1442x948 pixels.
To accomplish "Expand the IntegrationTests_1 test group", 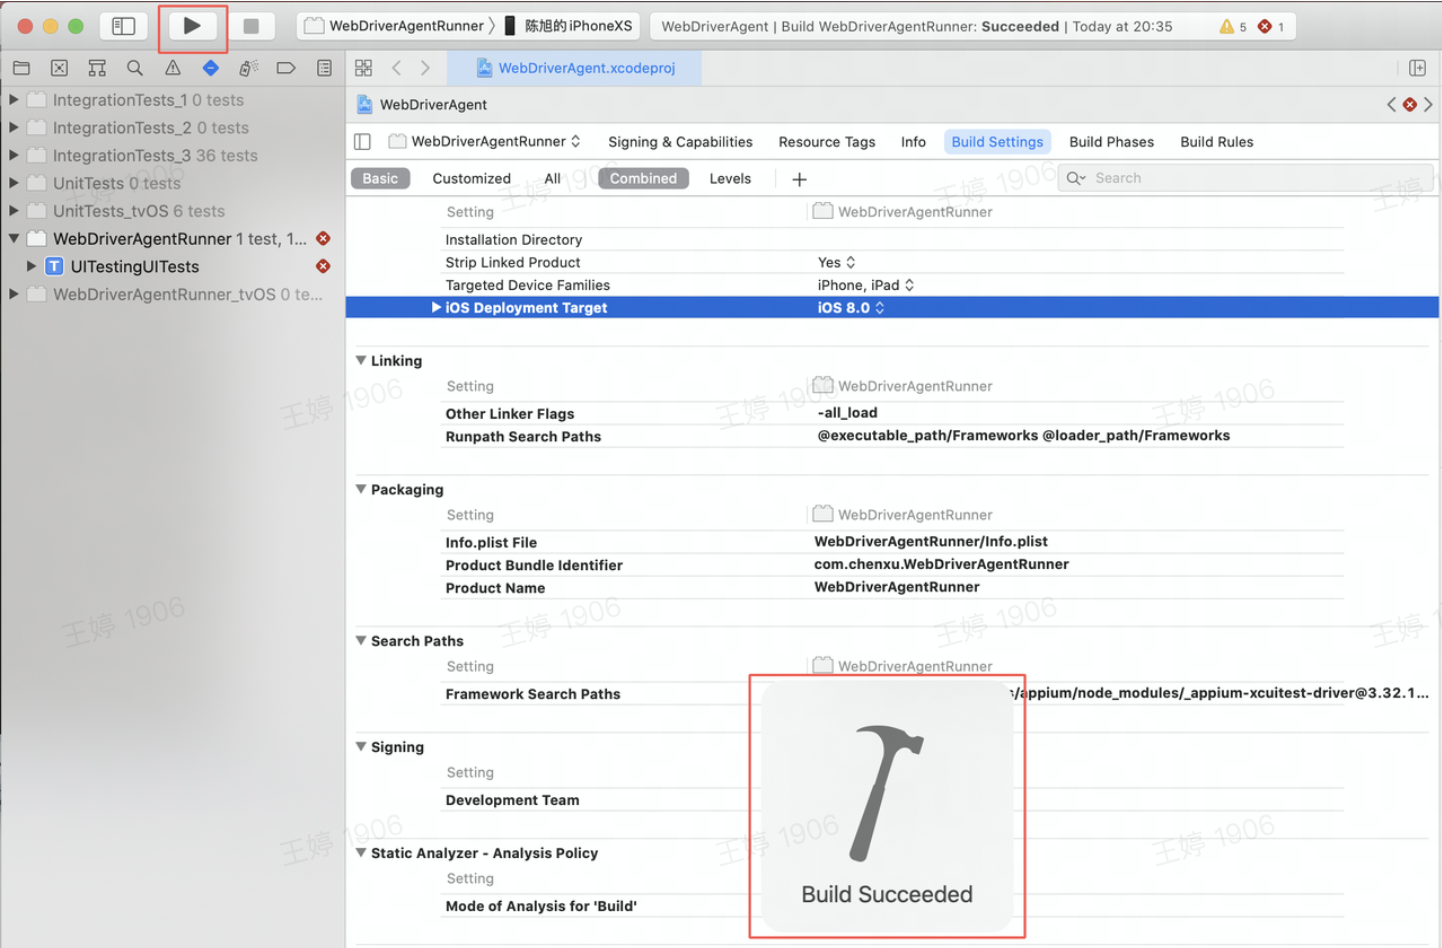I will [14, 100].
